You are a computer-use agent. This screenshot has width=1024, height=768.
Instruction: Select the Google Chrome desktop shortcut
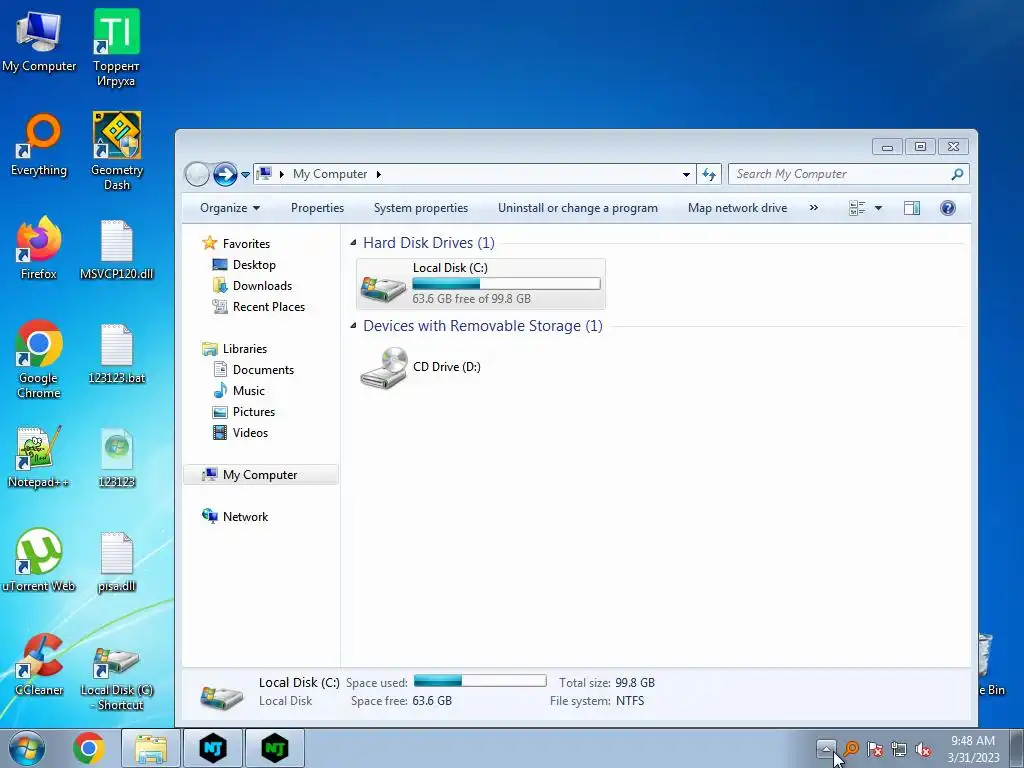(39, 359)
